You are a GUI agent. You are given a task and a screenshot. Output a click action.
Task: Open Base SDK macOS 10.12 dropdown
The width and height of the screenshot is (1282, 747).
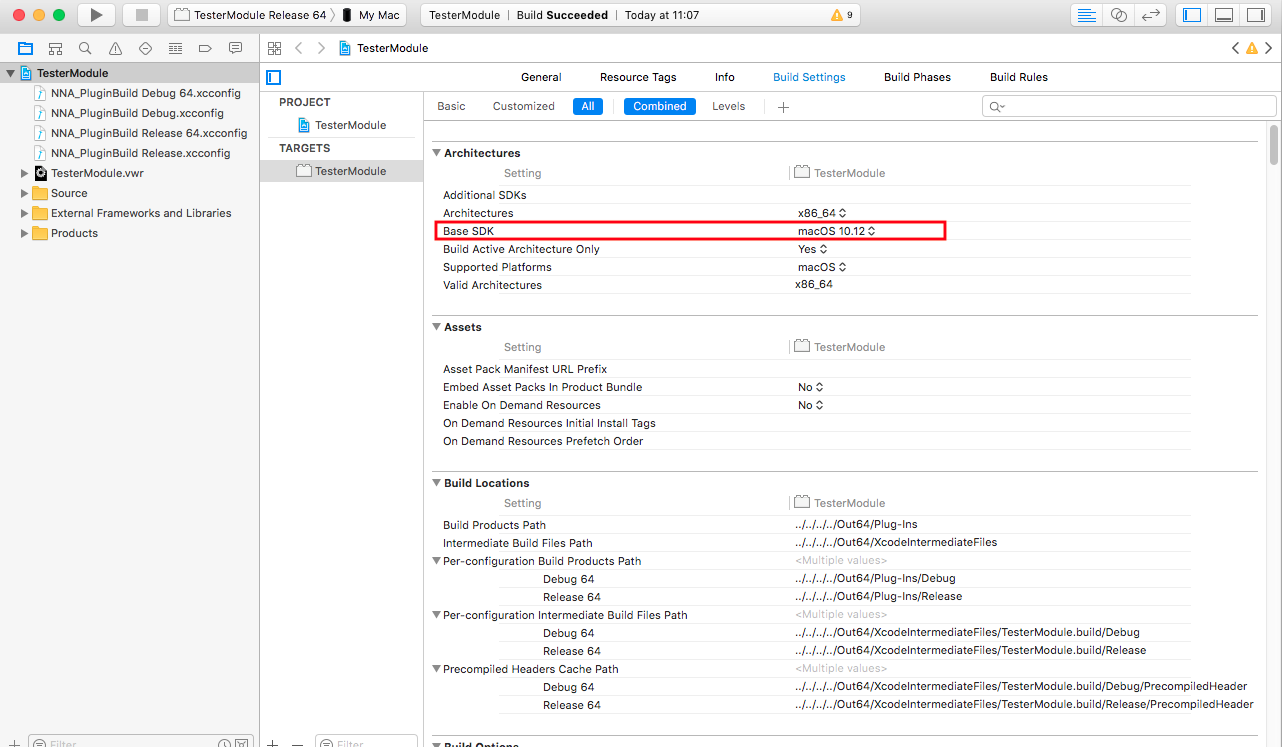836,231
